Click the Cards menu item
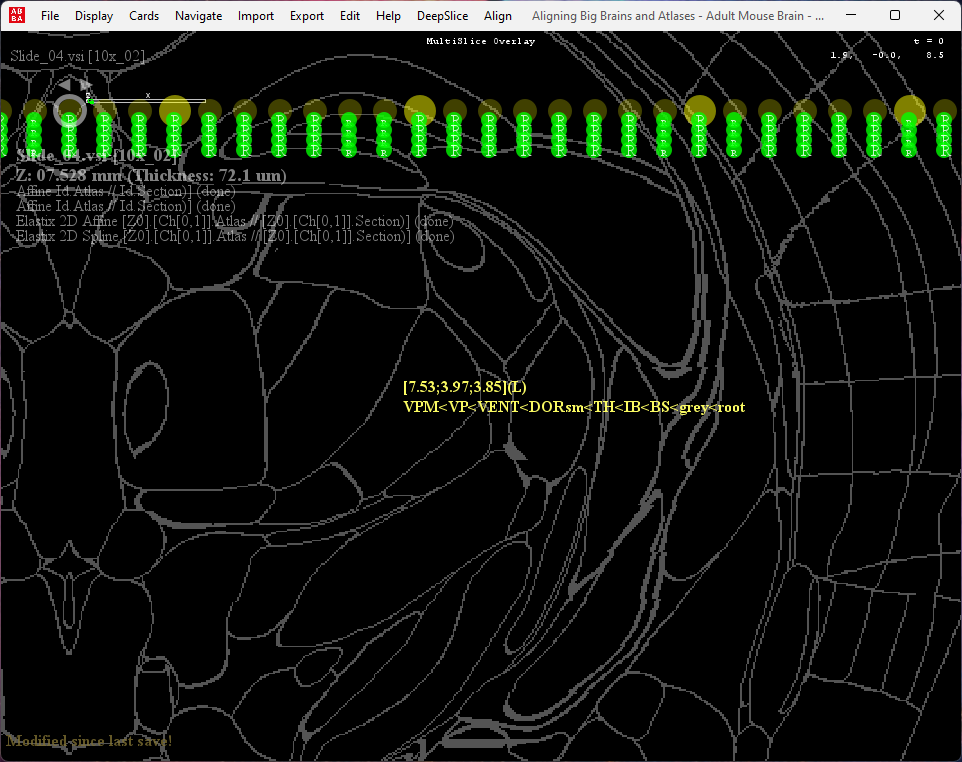Image resolution: width=962 pixels, height=762 pixels. point(144,15)
